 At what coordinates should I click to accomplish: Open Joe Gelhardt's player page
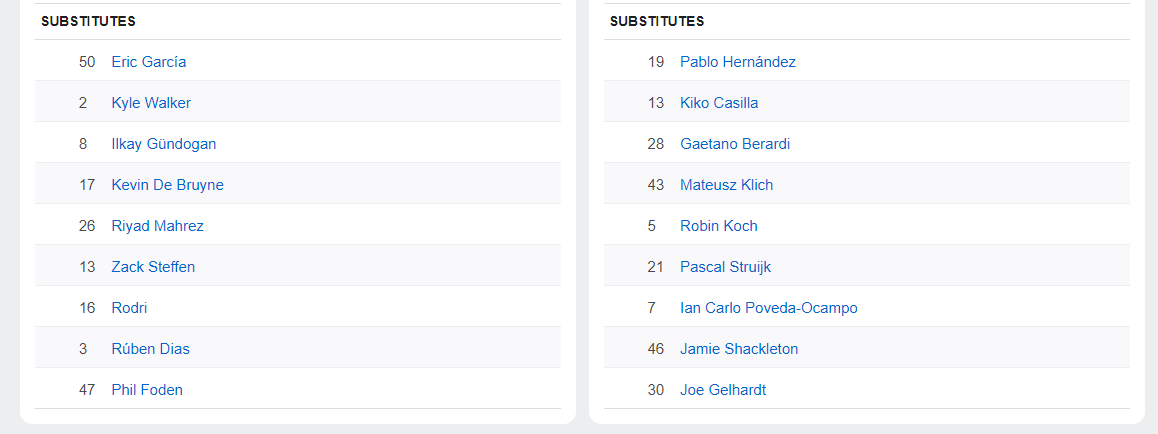click(x=722, y=390)
